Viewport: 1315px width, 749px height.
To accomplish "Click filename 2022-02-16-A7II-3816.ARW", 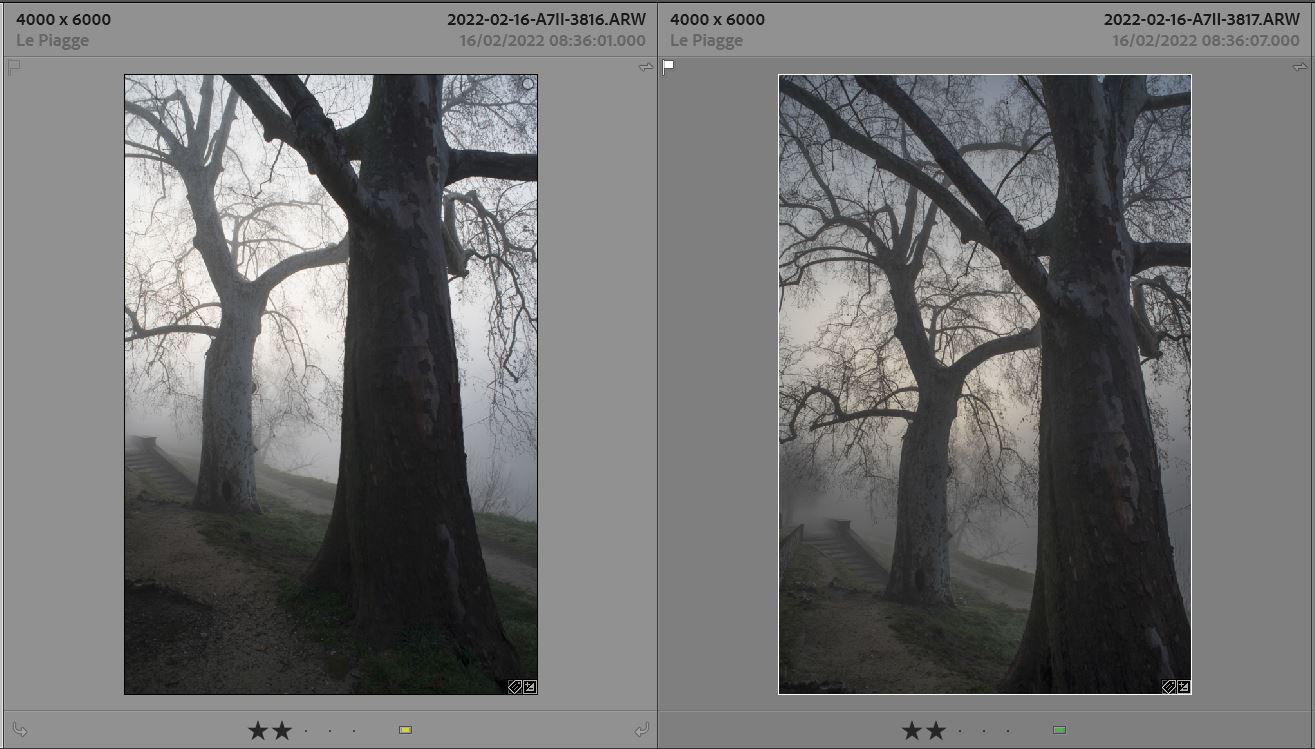I will [x=546, y=20].
